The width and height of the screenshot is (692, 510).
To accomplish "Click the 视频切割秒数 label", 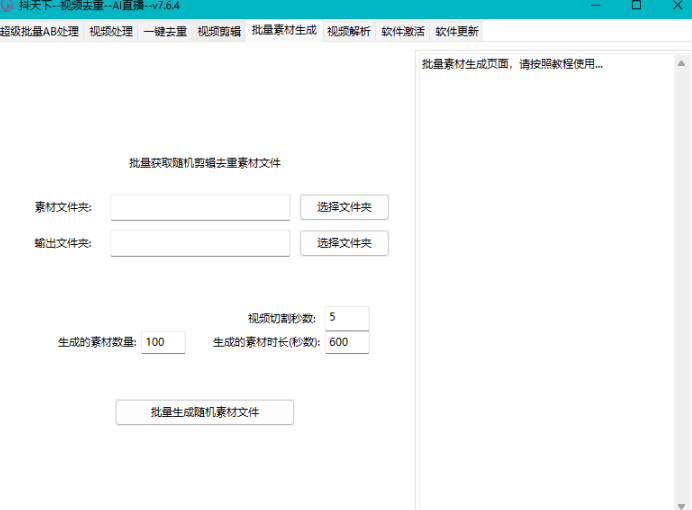I will point(282,319).
